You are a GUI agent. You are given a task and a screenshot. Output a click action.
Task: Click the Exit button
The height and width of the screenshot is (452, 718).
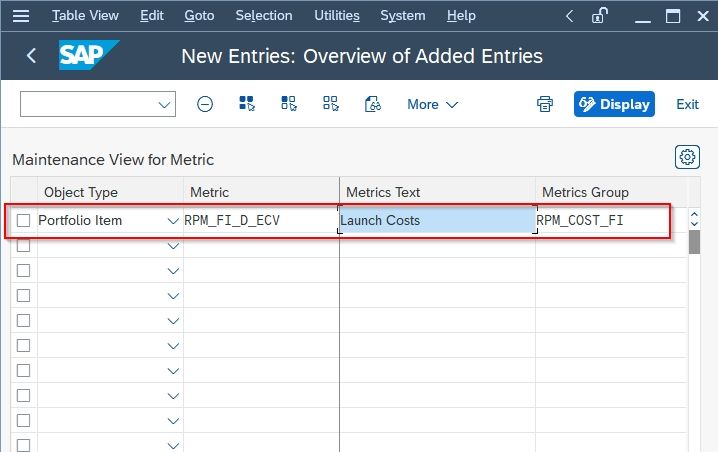(687, 104)
